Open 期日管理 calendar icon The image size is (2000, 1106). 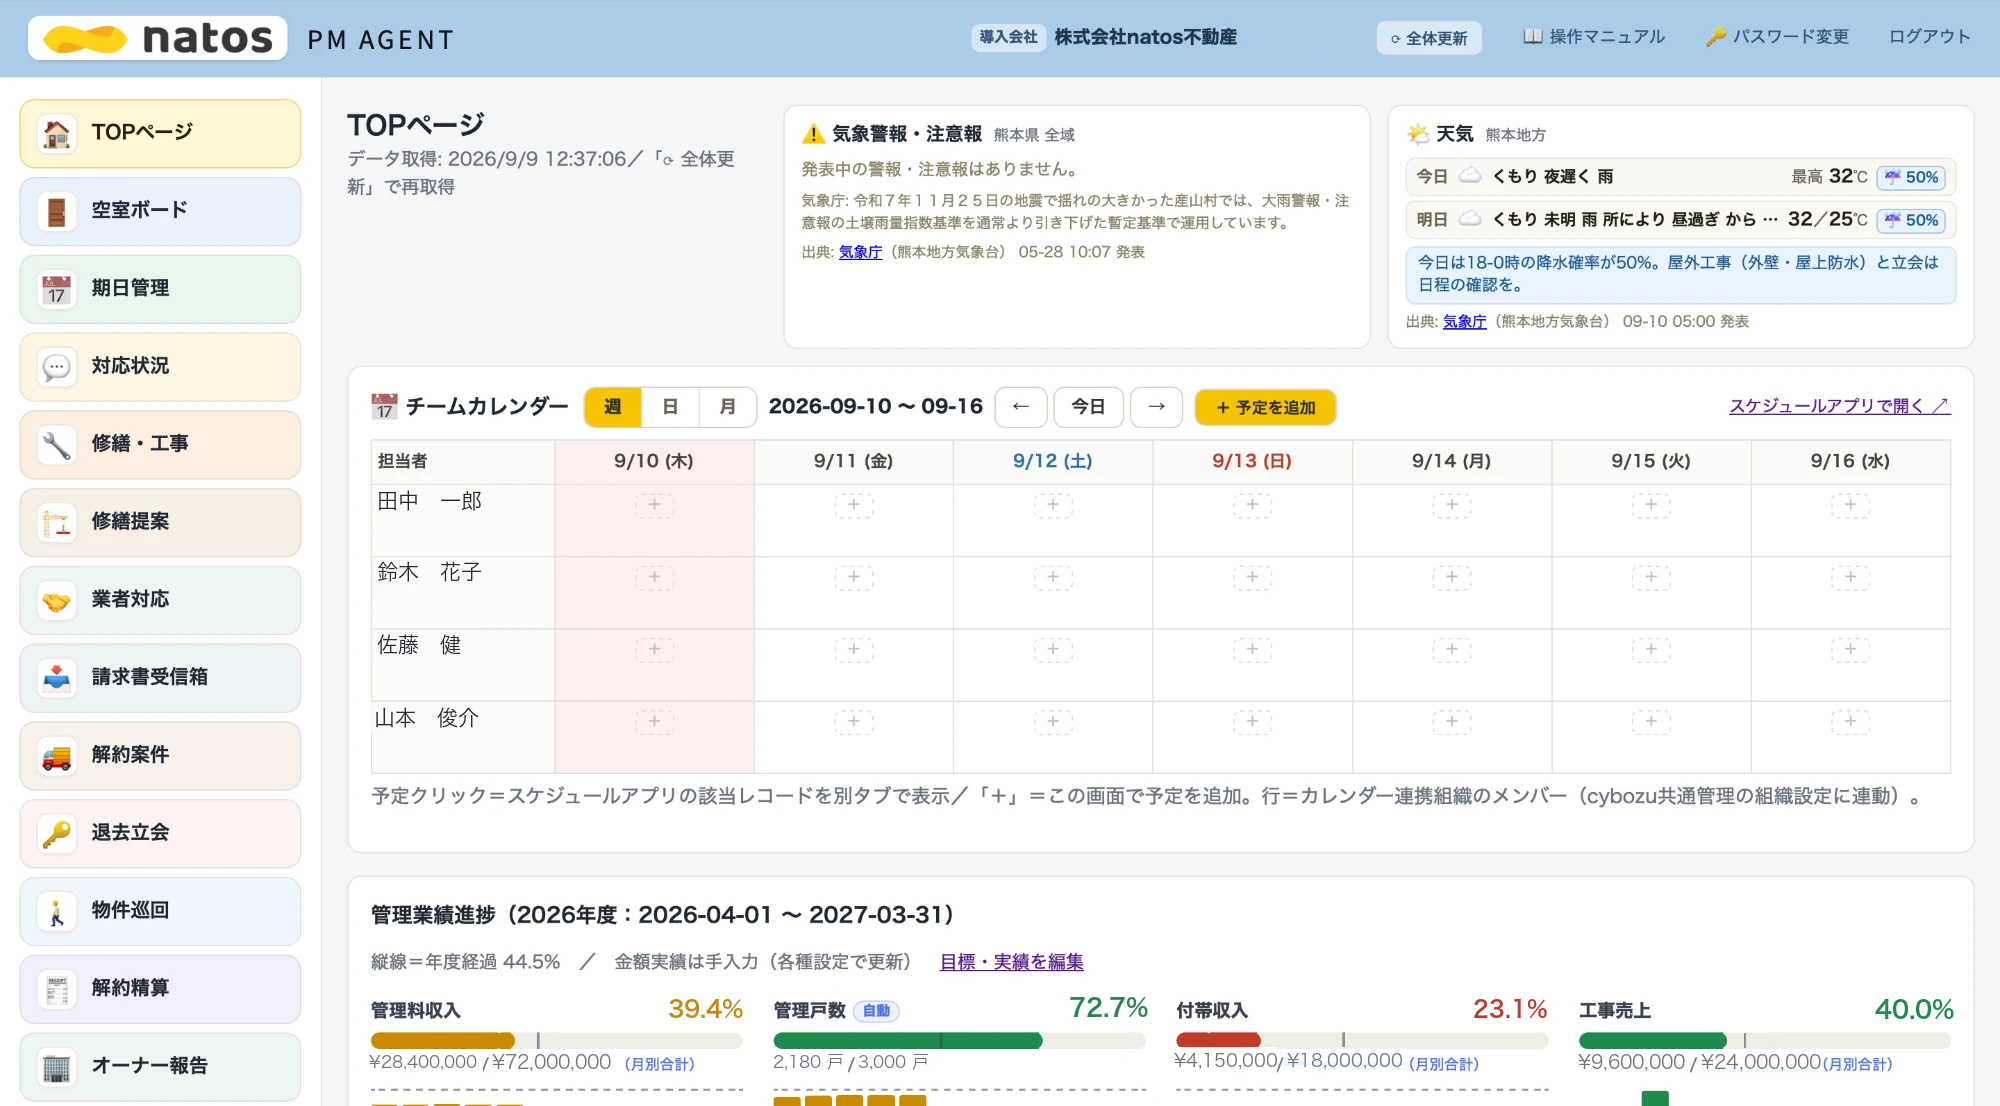pos(57,289)
